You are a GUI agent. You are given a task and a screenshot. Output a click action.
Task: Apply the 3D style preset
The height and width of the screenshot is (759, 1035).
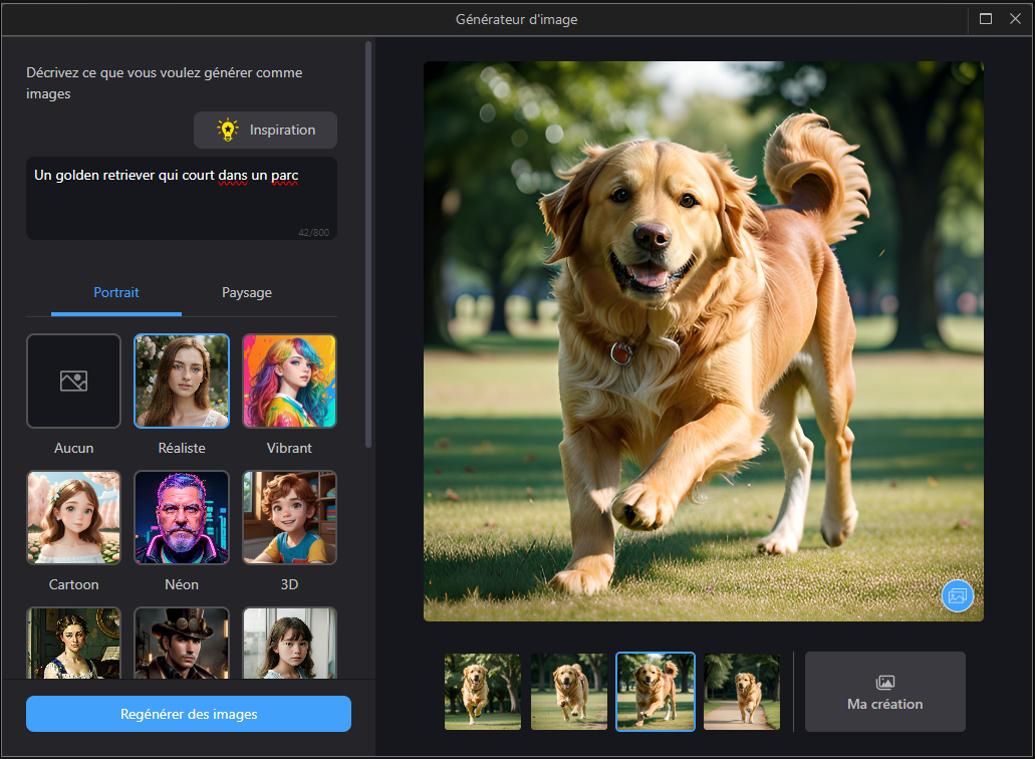point(289,518)
